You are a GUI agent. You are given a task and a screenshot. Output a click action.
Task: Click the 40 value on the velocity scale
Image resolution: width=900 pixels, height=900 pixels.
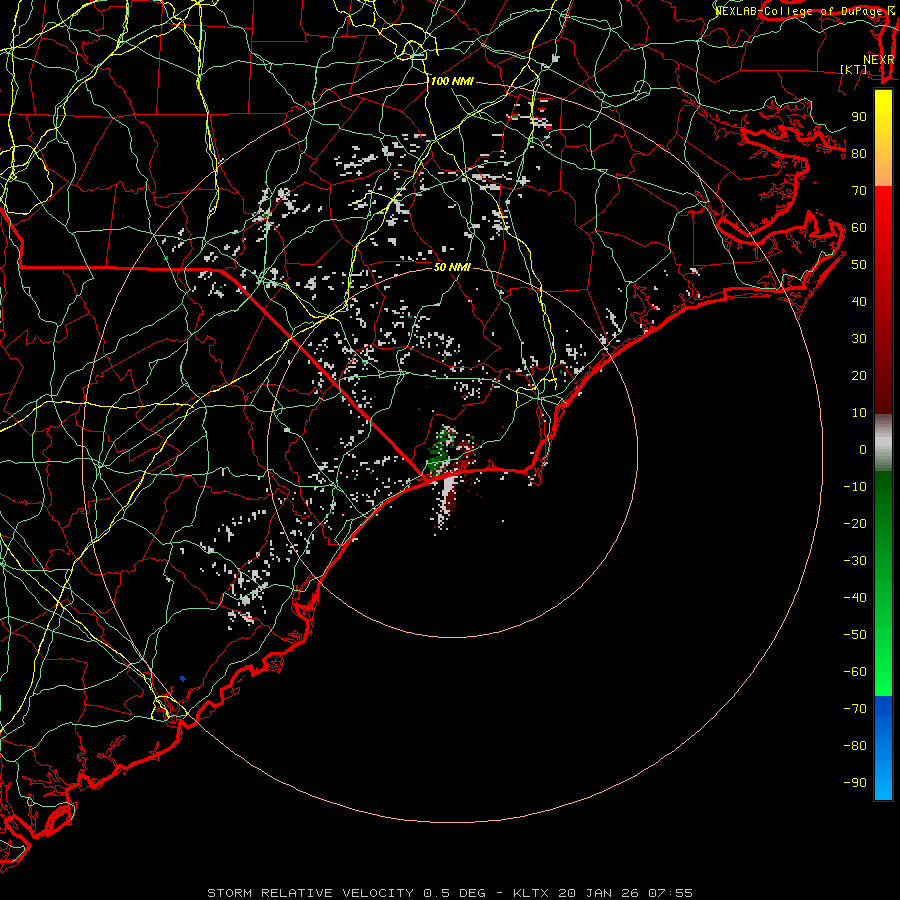(859, 301)
